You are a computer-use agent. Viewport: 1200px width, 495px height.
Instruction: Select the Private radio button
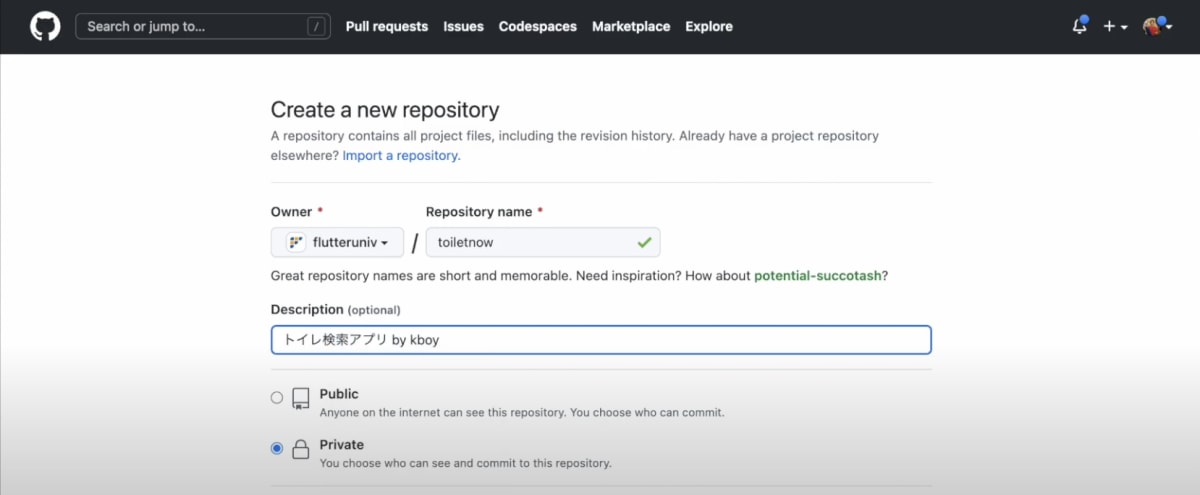(277, 449)
